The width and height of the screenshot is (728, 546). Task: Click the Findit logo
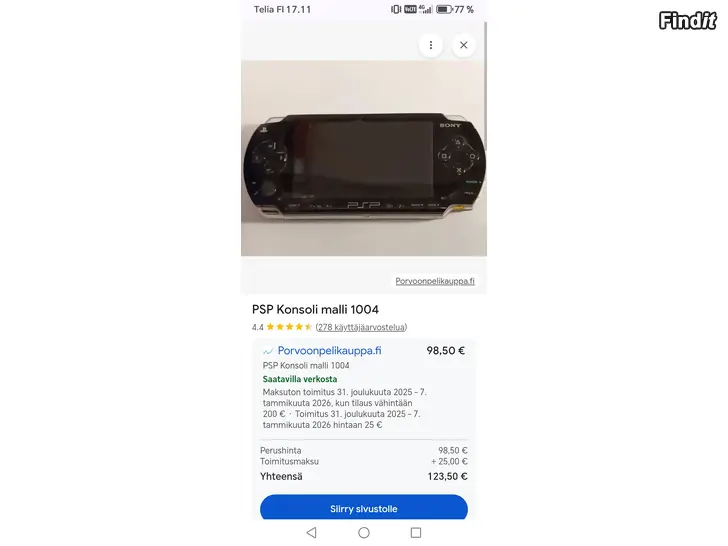point(687,21)
